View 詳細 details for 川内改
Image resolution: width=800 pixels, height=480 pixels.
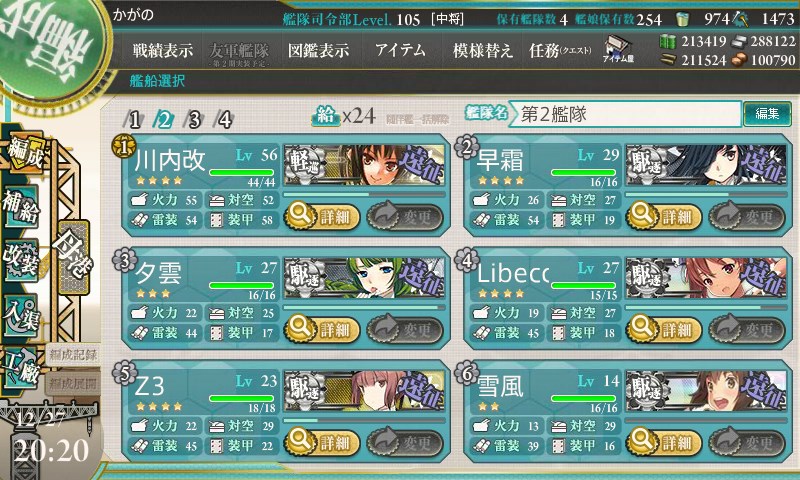pos(322,217)
